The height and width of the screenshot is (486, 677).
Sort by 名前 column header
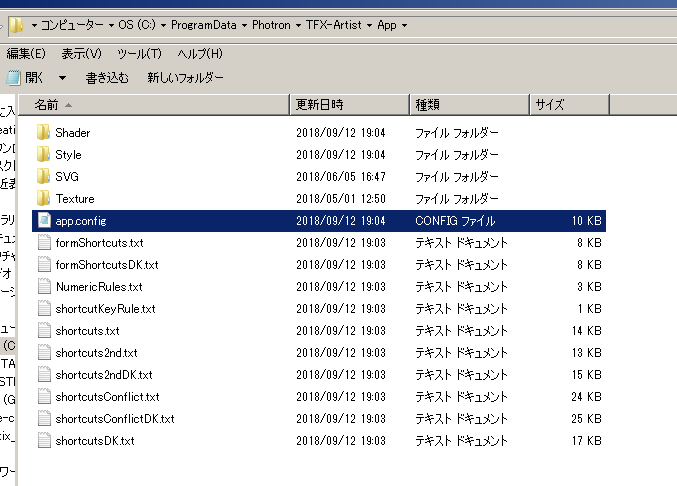[154, 105]
